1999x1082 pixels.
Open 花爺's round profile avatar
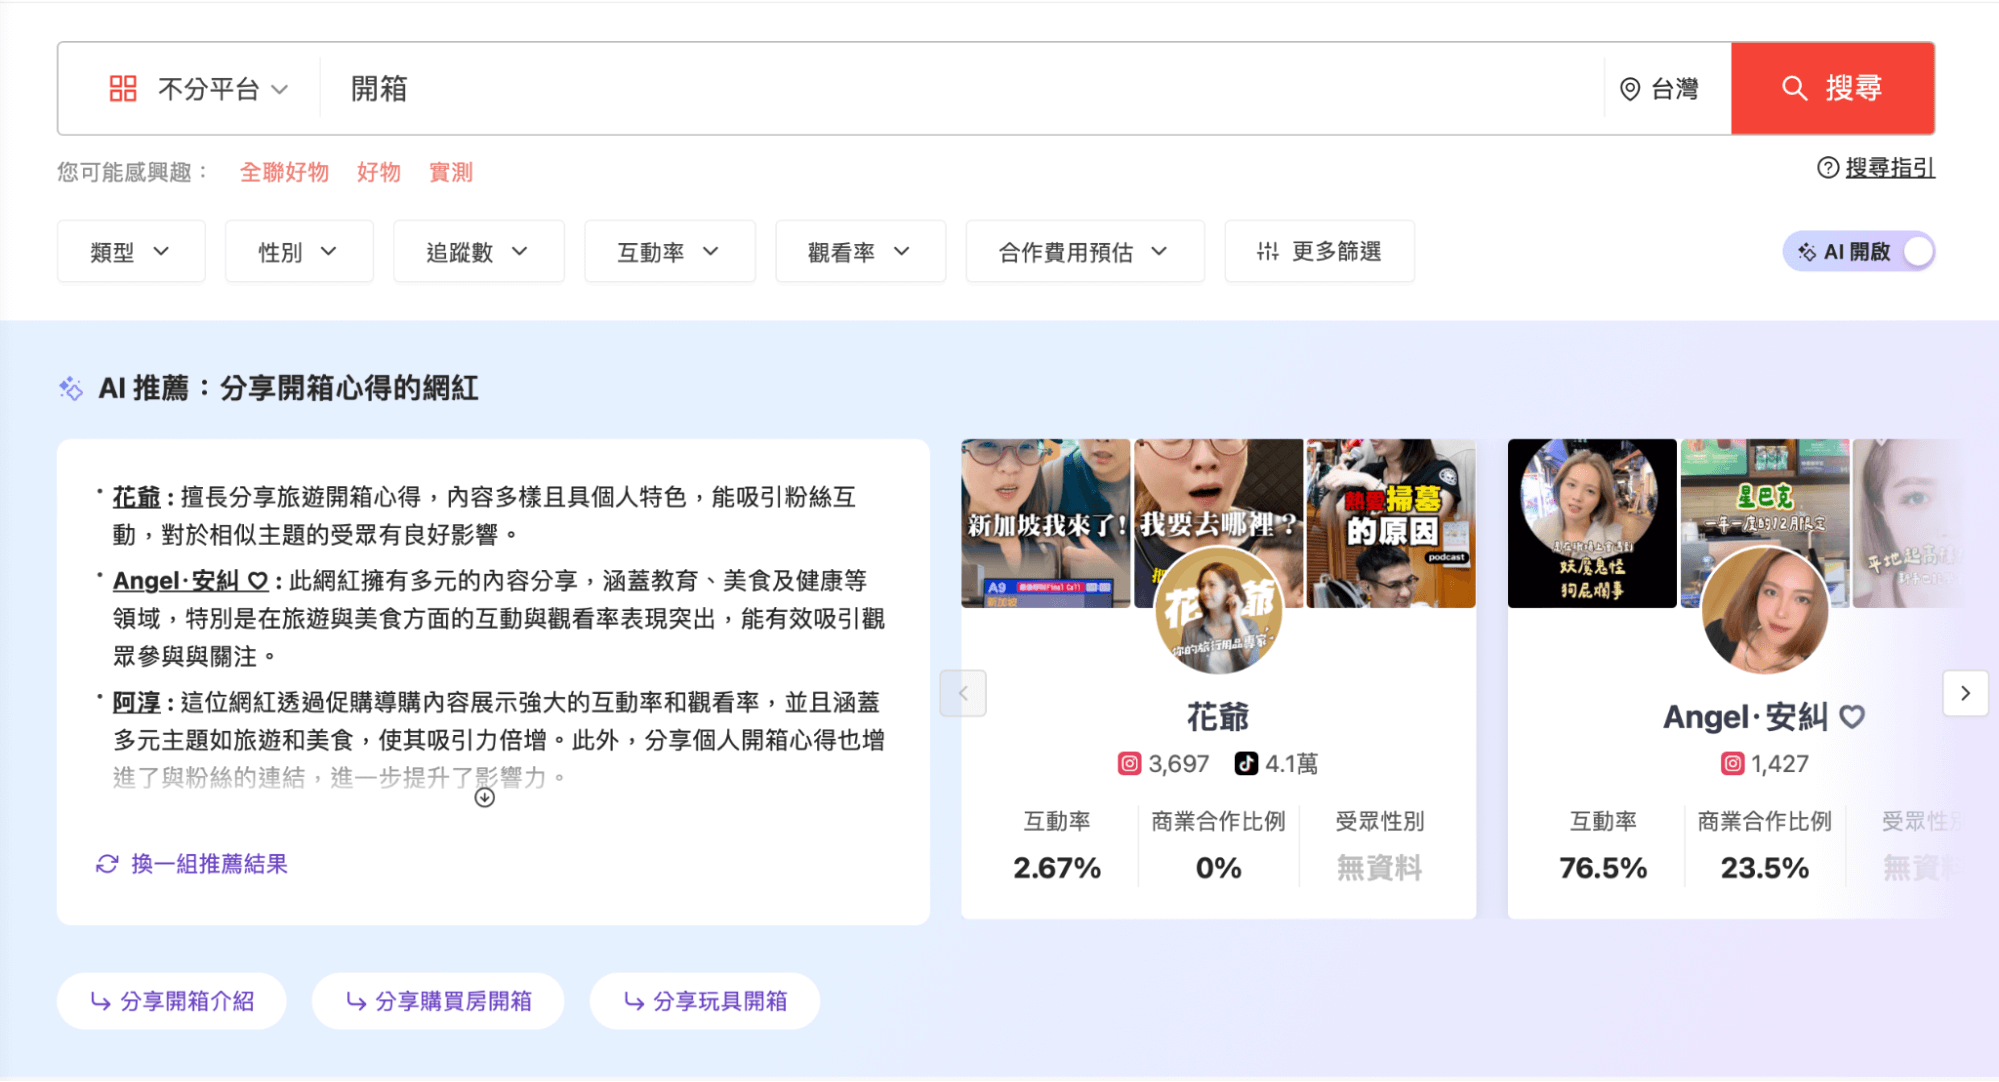click(x=1218, y=610)
